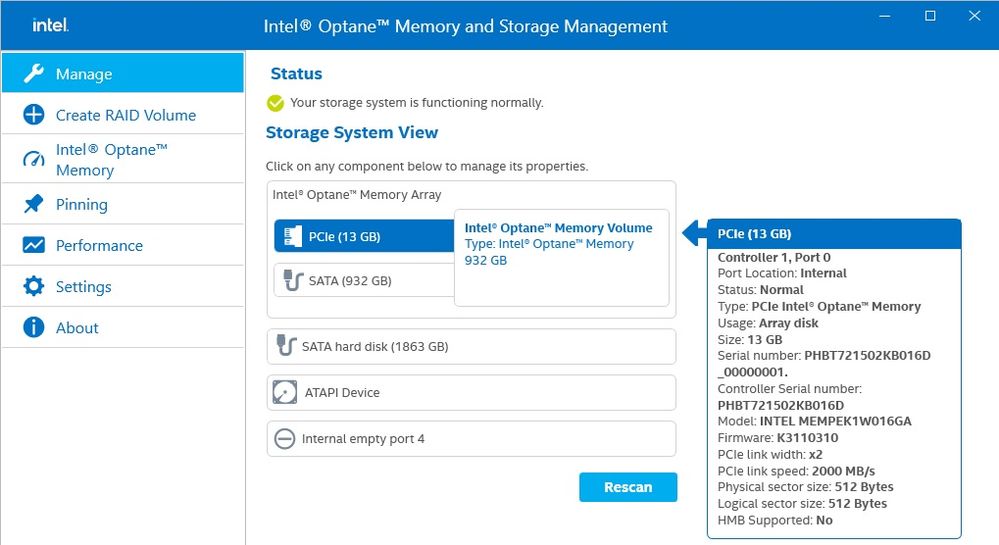Click the chart icon beside Performance
Image resolution: width=999 pixels, height=545 pixels.
point(34,245)
